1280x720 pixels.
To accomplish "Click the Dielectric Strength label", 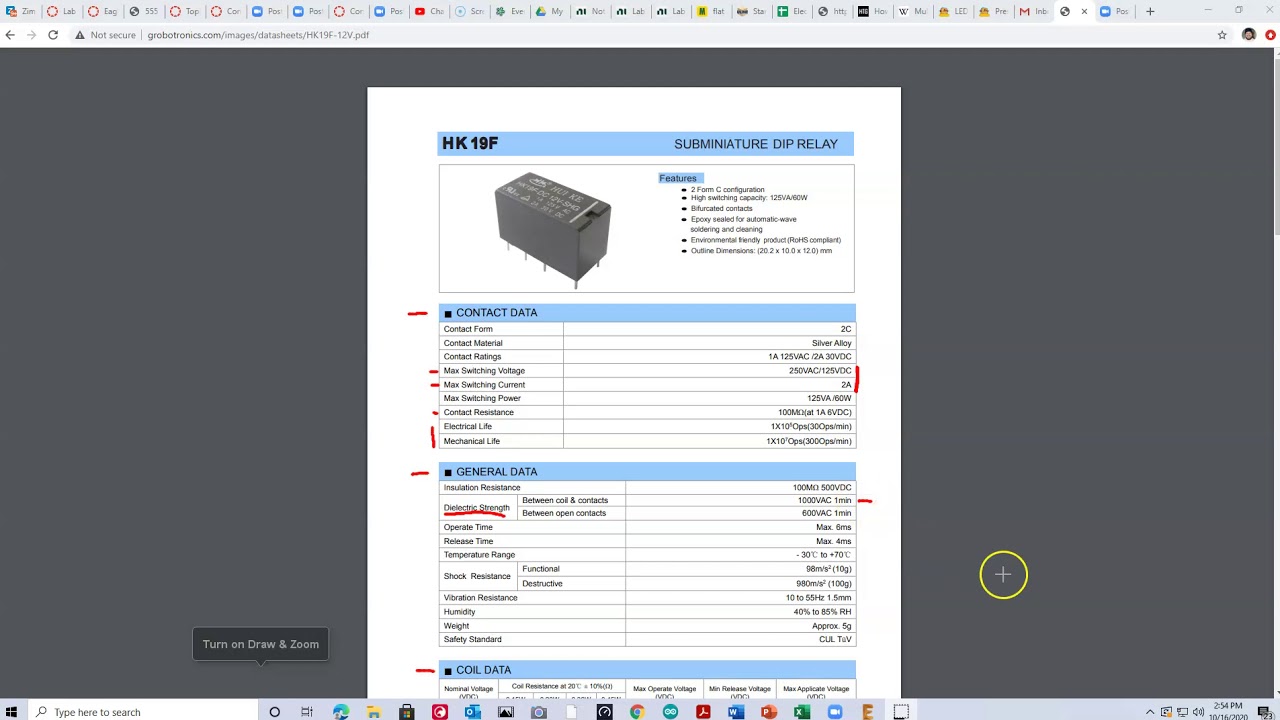I will [477, 507].
